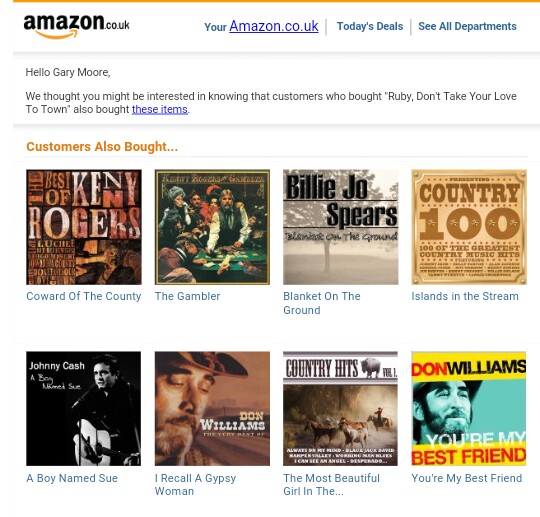Click The Gambler title link
This screenshot has height=517, width=540.
187,296
